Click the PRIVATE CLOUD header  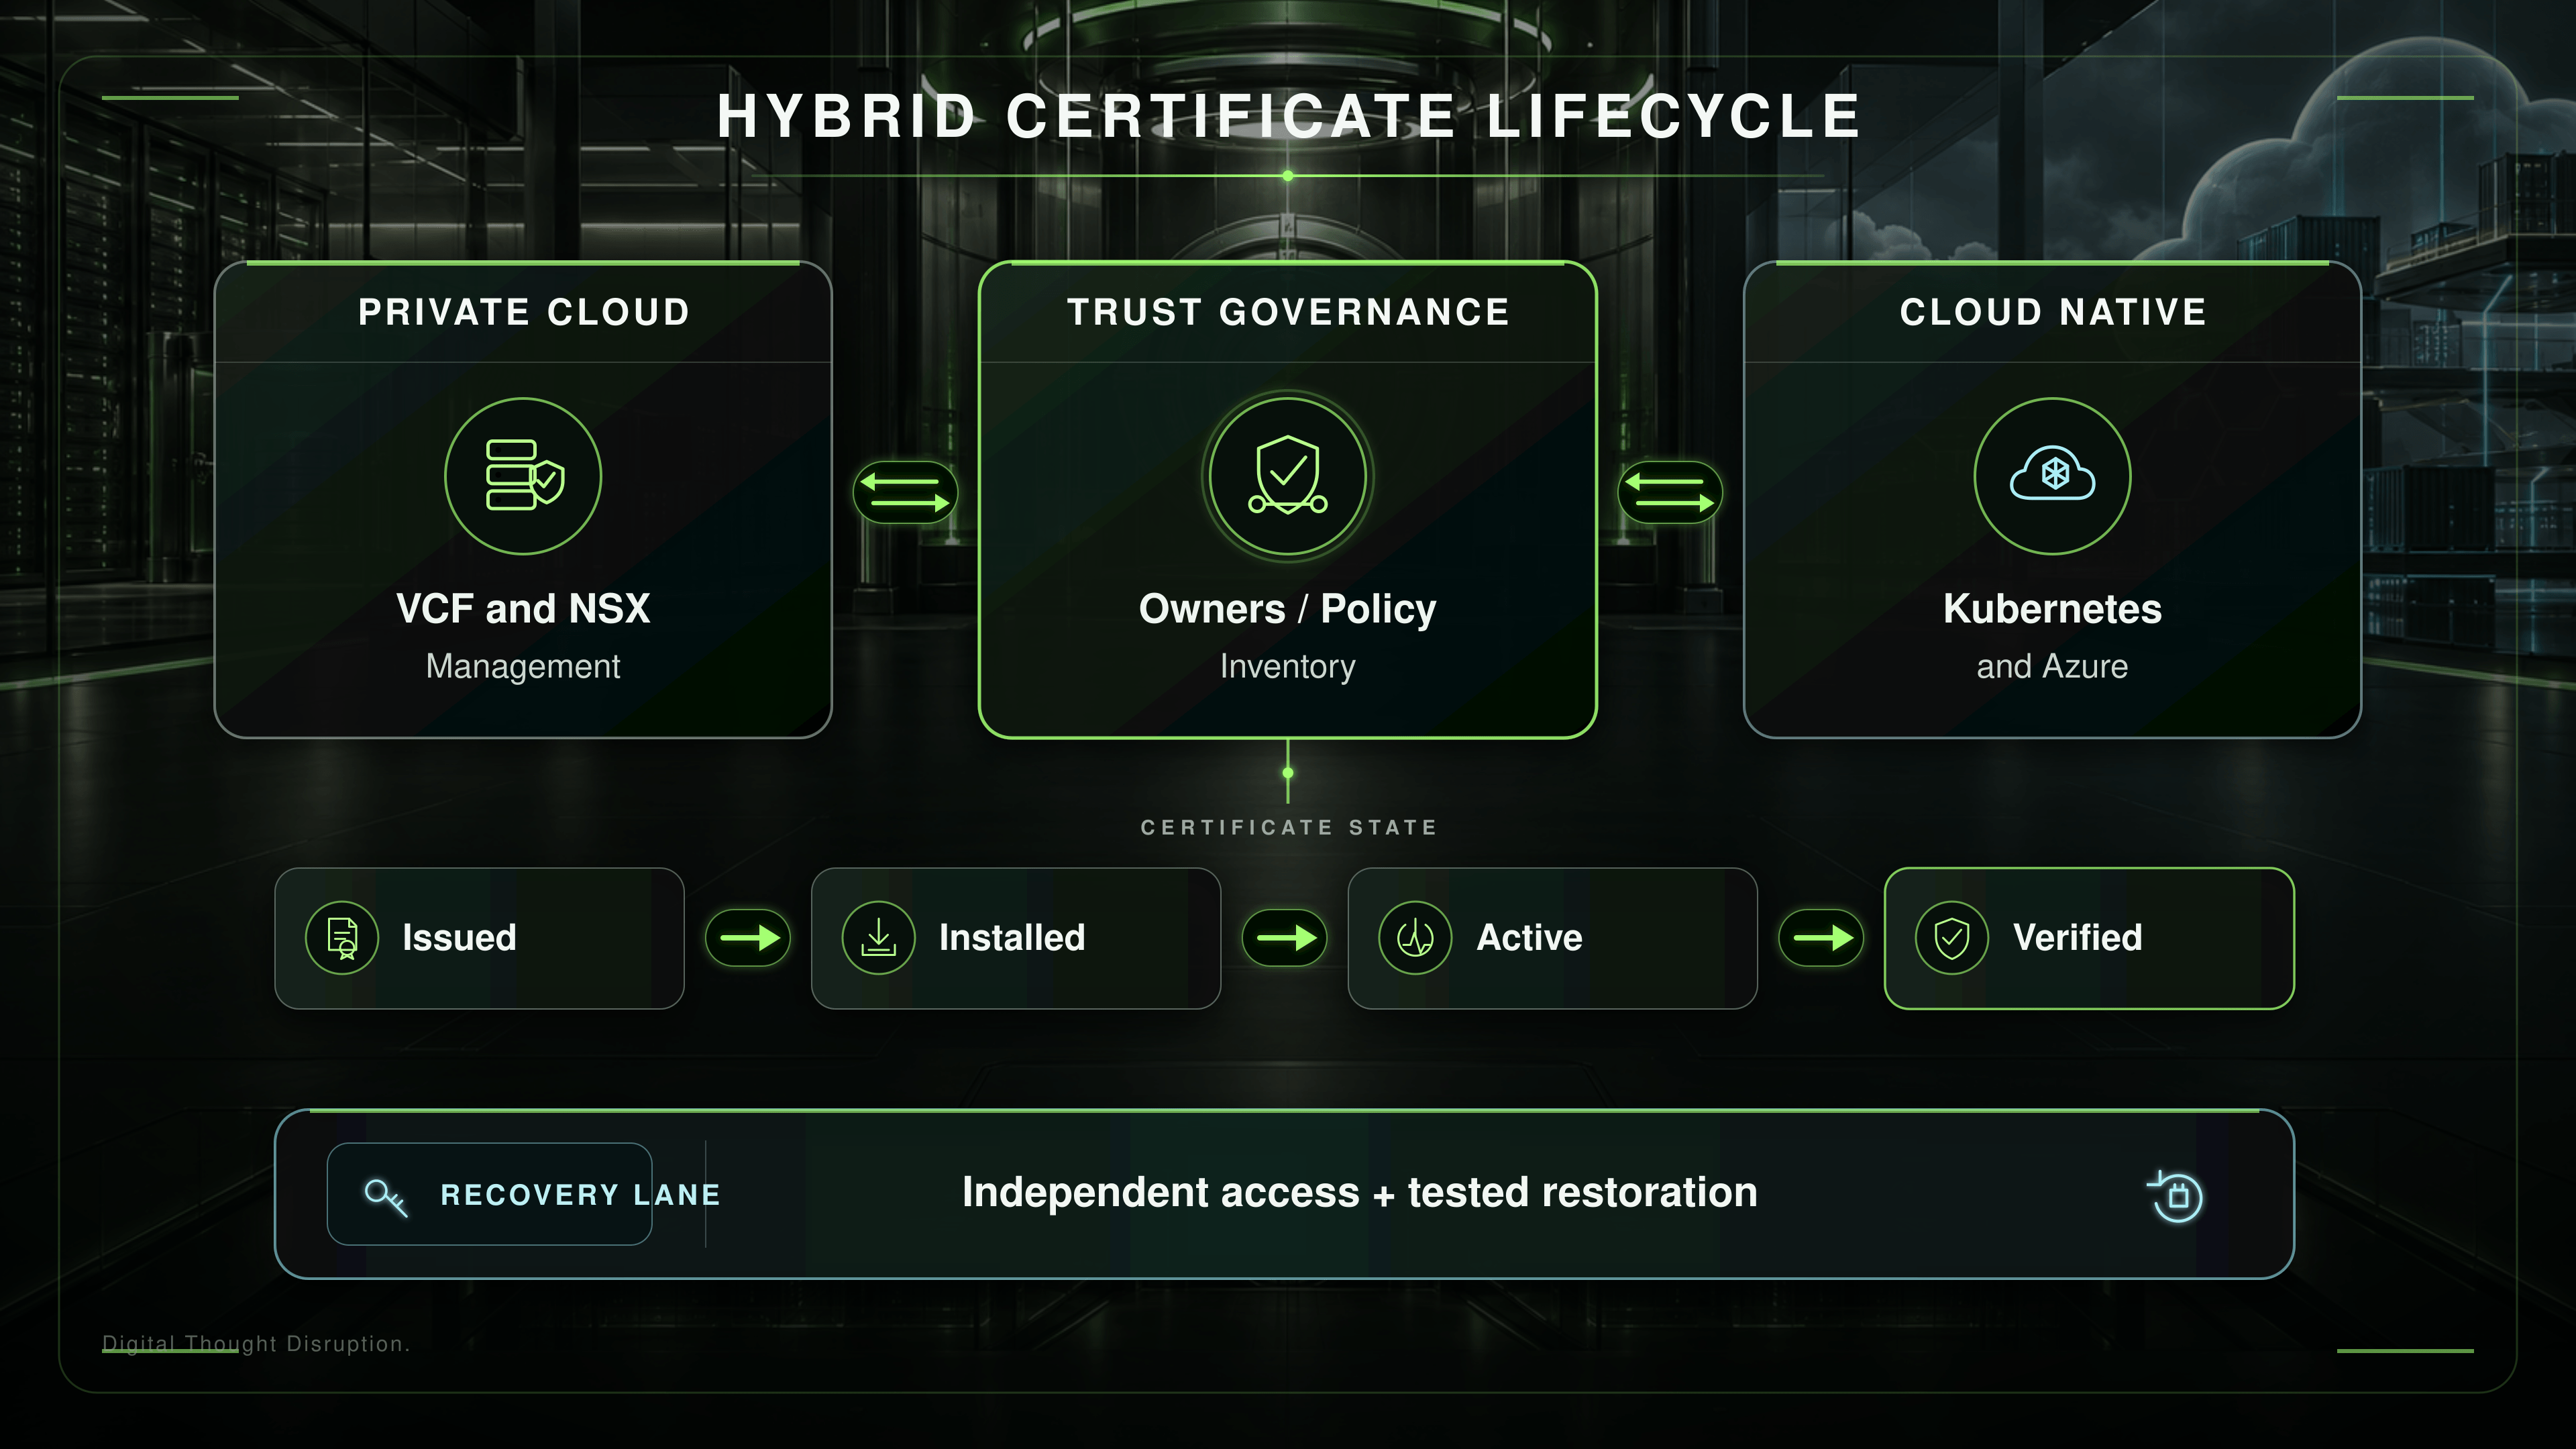tap(524, 312)
